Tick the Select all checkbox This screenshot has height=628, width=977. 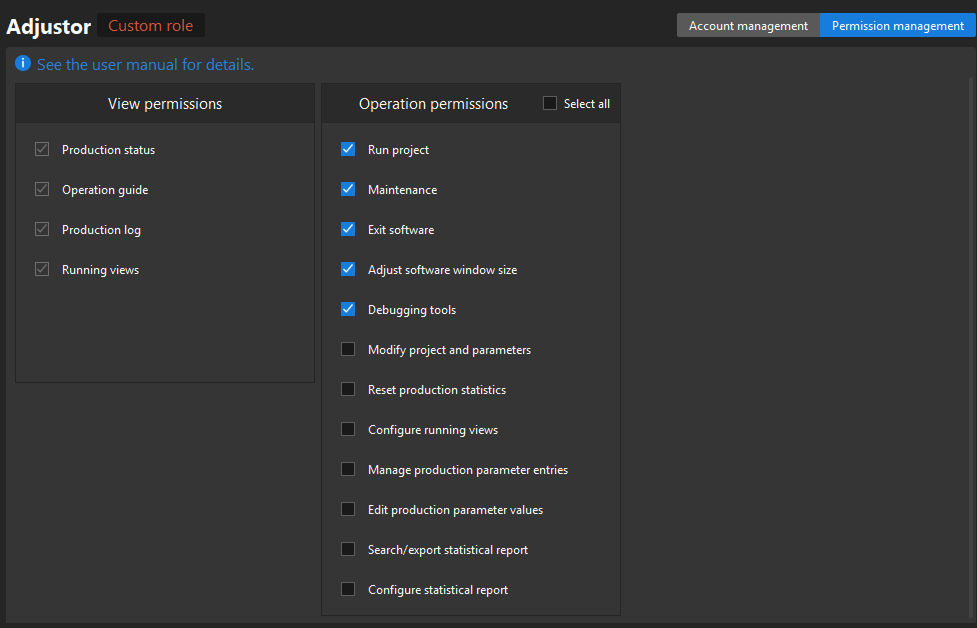(550, 103)
